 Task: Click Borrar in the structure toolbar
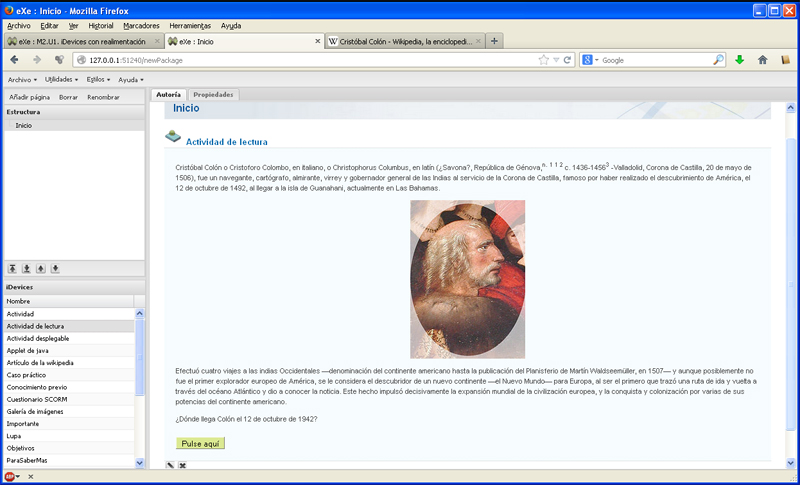click(x=68, y=97)
